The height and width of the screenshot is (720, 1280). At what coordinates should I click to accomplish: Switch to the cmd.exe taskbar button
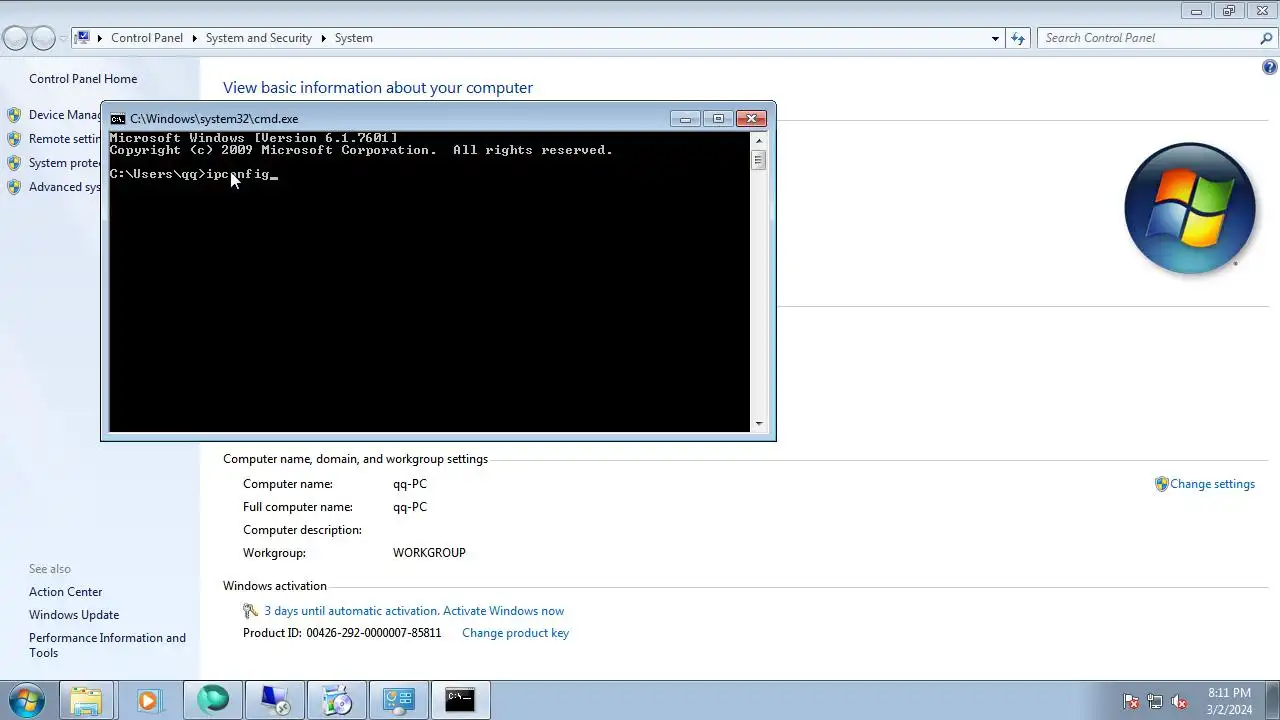point(460,700)
